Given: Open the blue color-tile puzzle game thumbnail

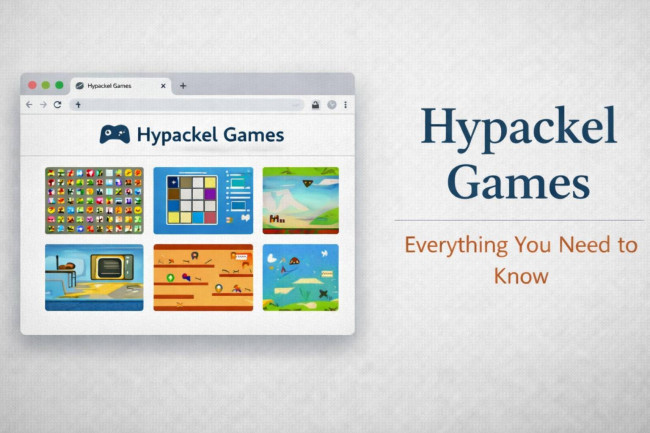Looking at the screenshot, I should tap(203, 200).
